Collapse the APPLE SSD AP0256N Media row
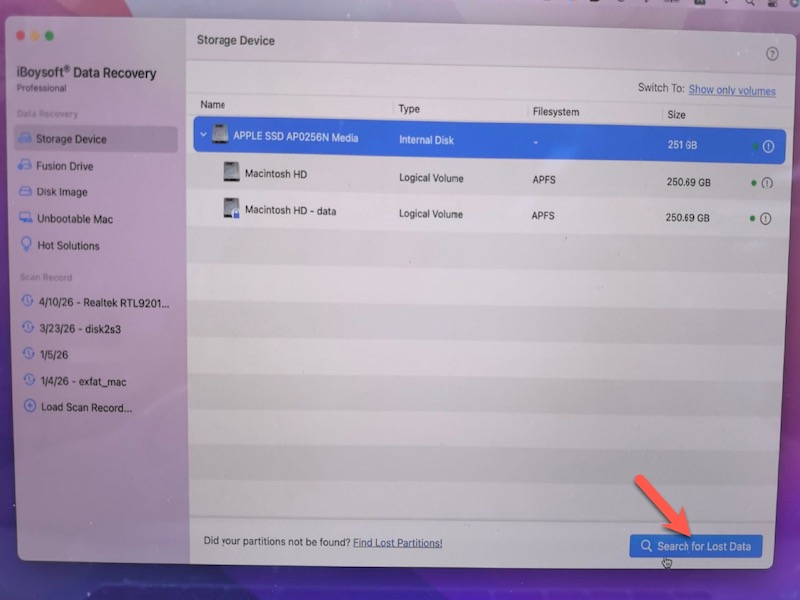The image size is (800, 600). (203, 135)
